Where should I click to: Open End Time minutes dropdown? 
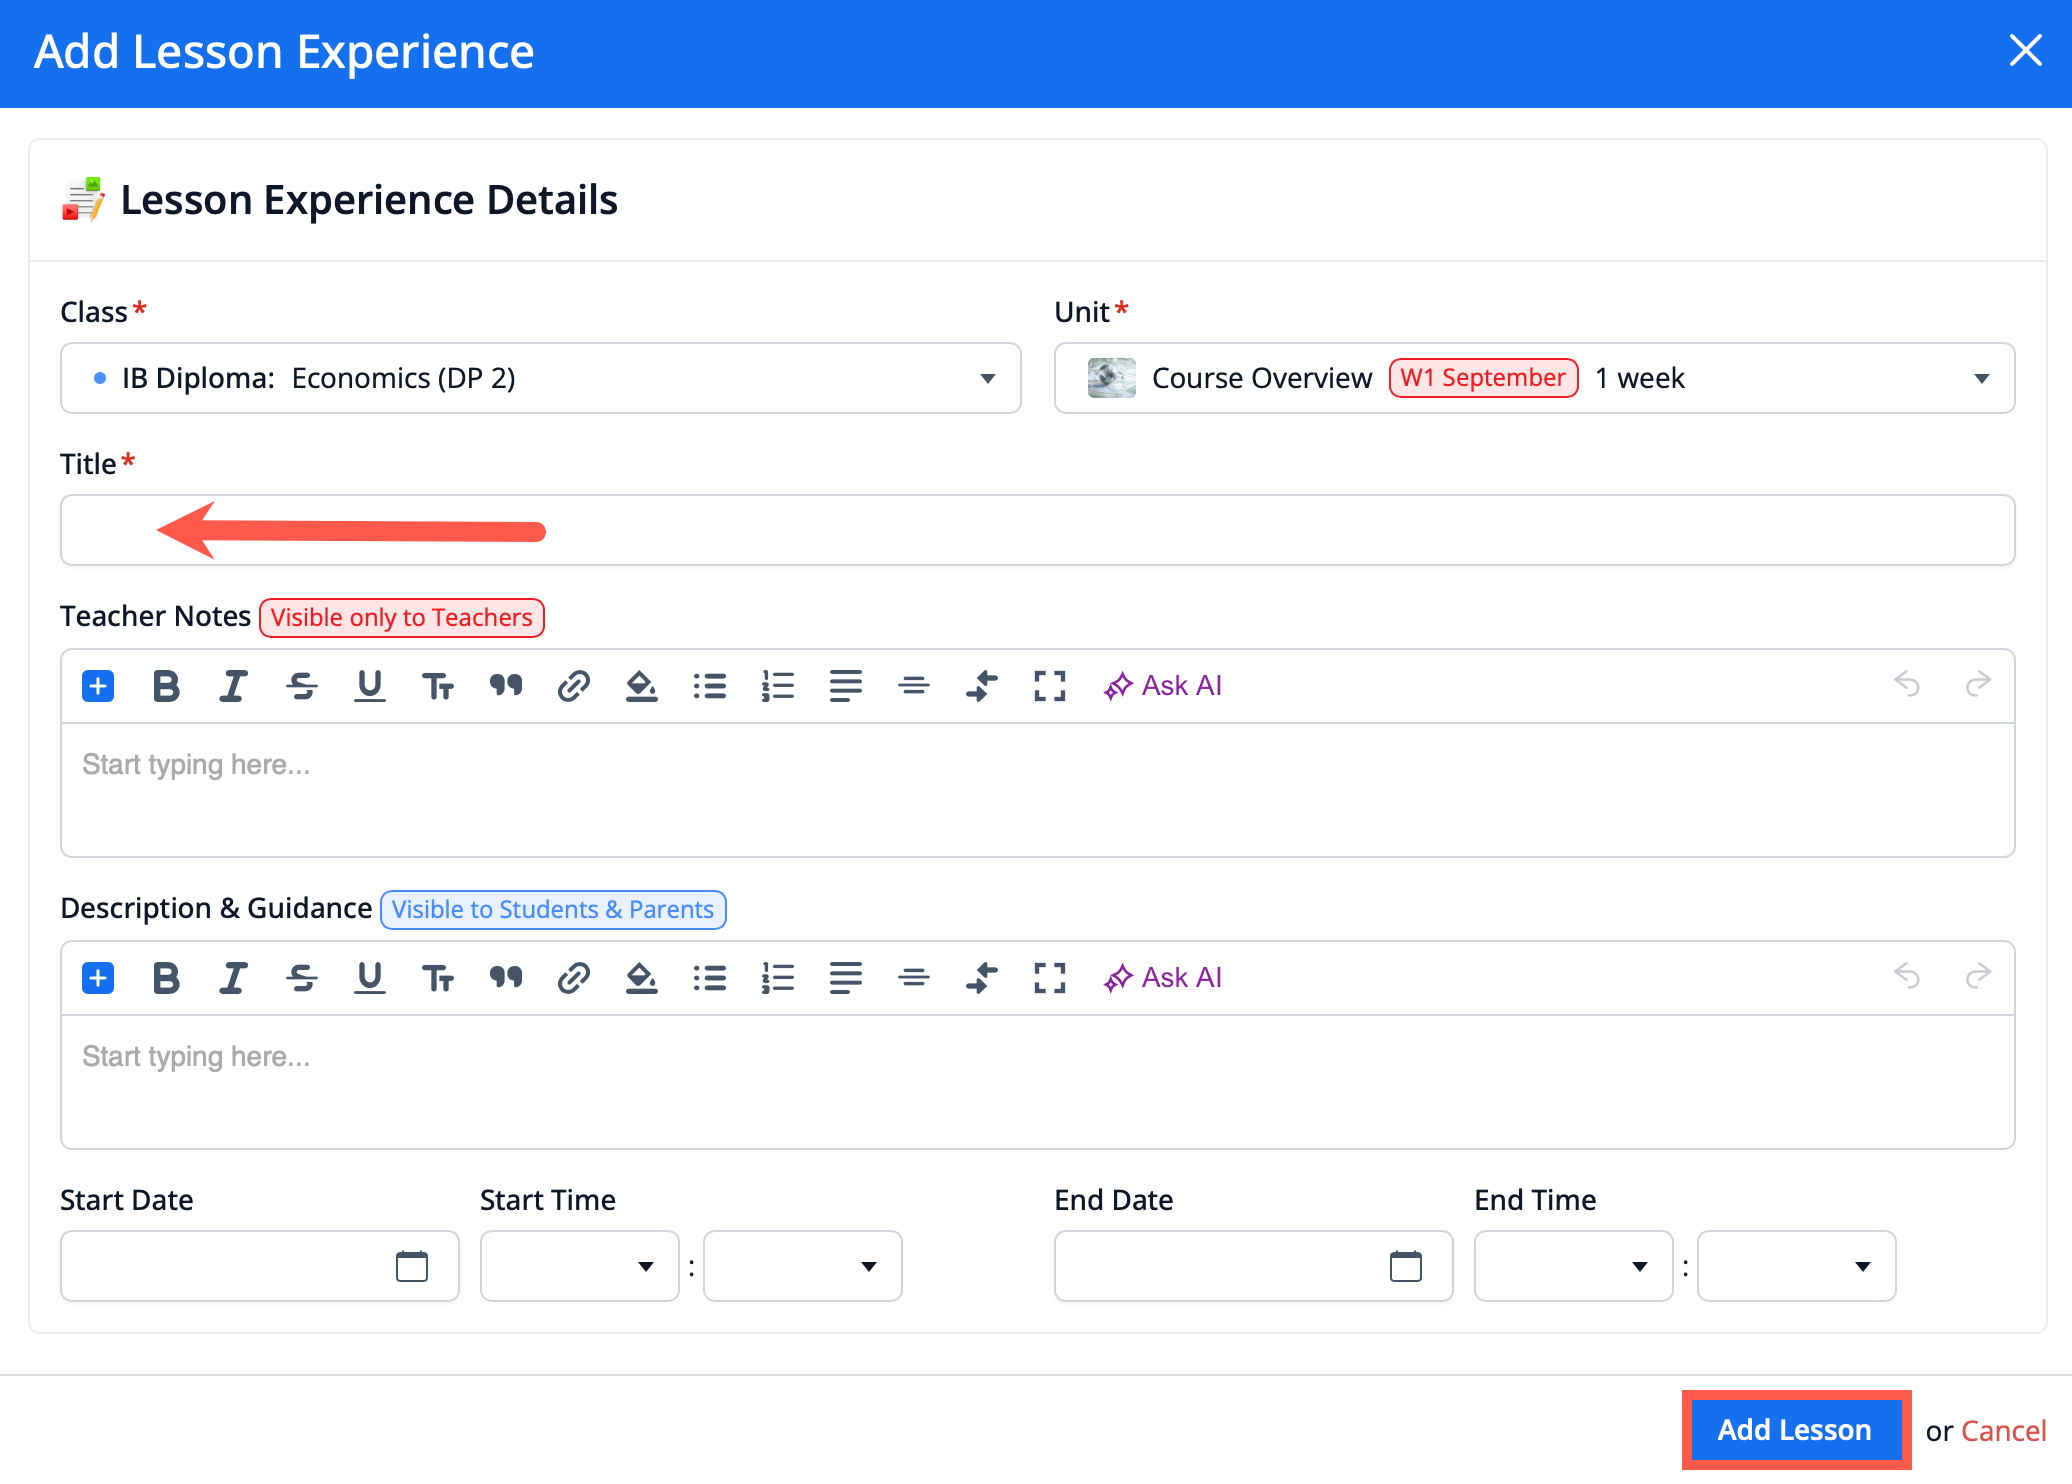pyautogui.click(x=1796, y=1266)
